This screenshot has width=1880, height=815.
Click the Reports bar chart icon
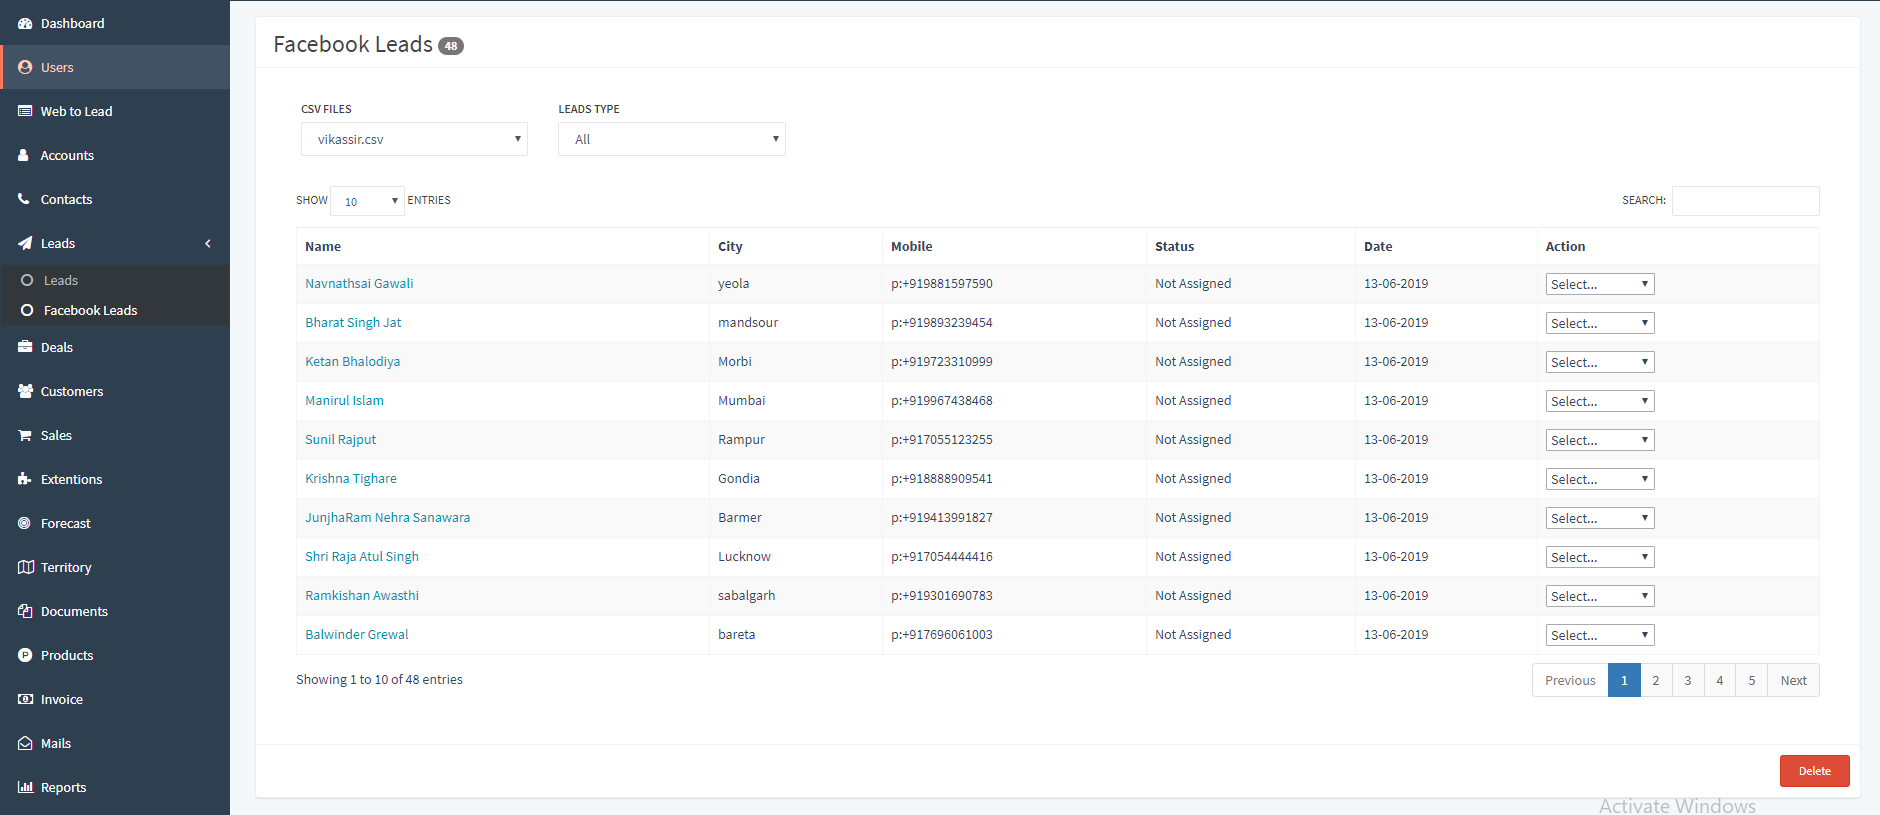25,787
